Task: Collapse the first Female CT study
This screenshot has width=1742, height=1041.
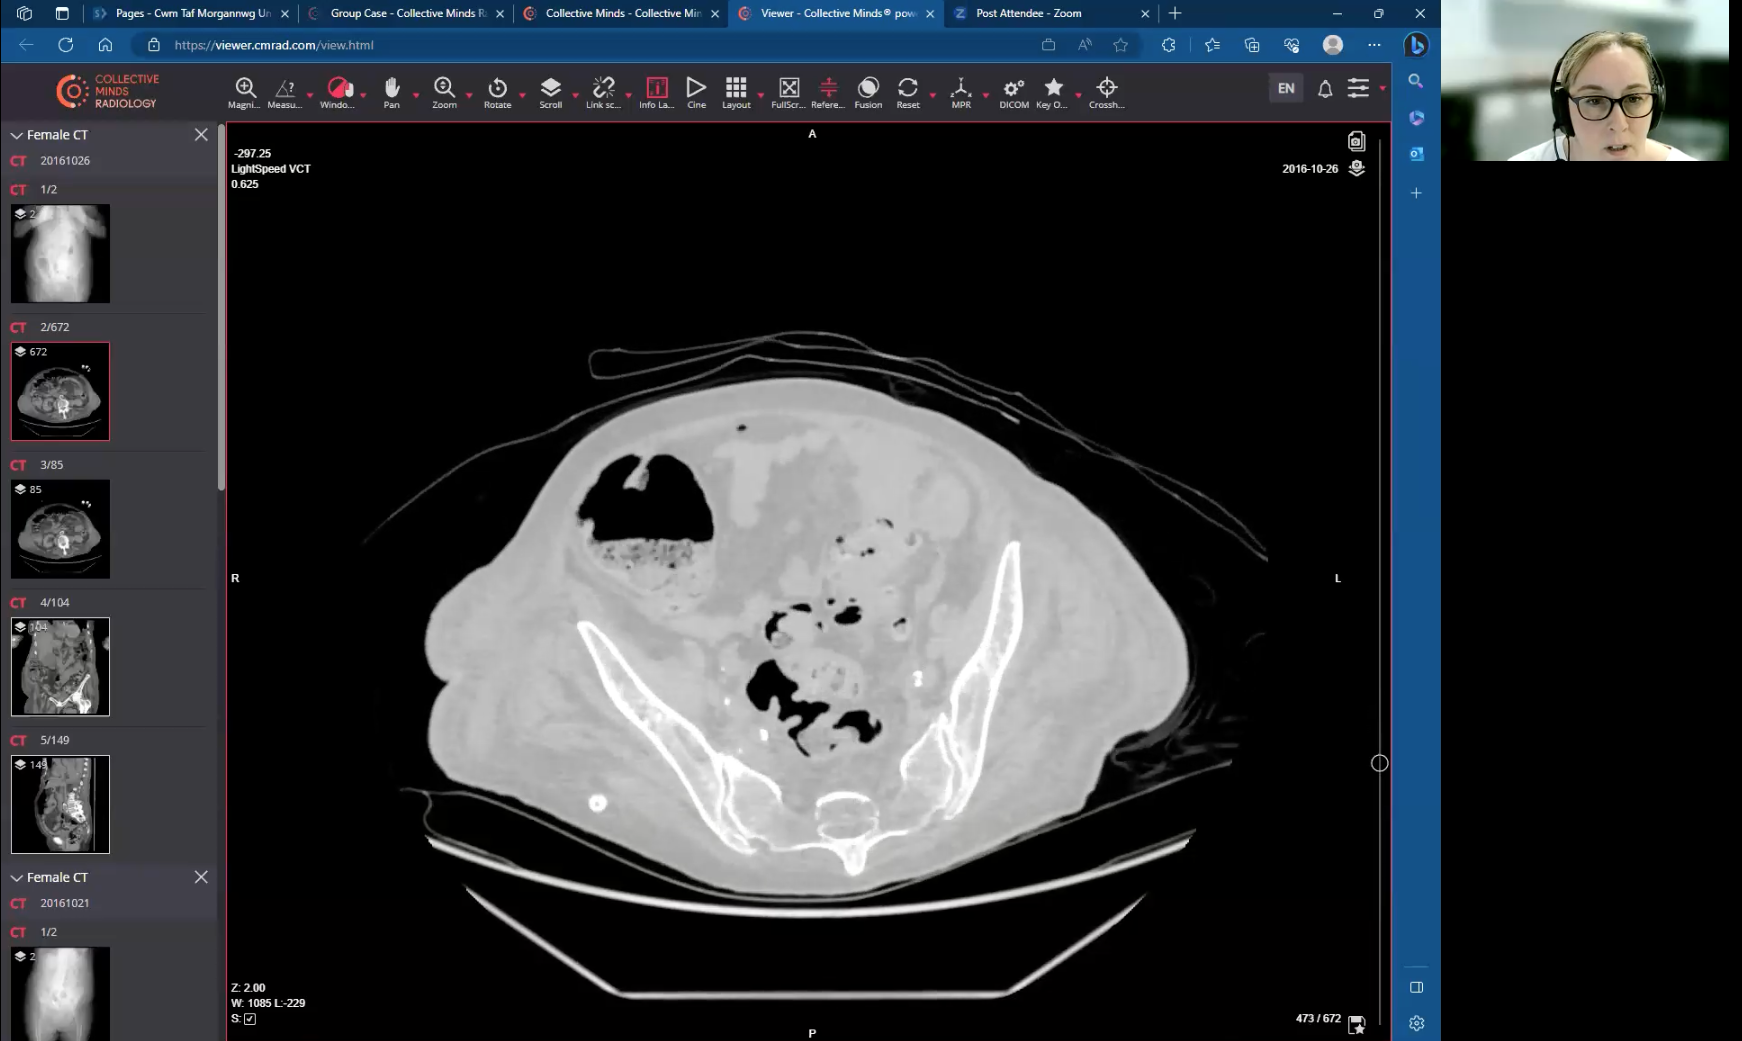Action: click(x=16, y=134)
